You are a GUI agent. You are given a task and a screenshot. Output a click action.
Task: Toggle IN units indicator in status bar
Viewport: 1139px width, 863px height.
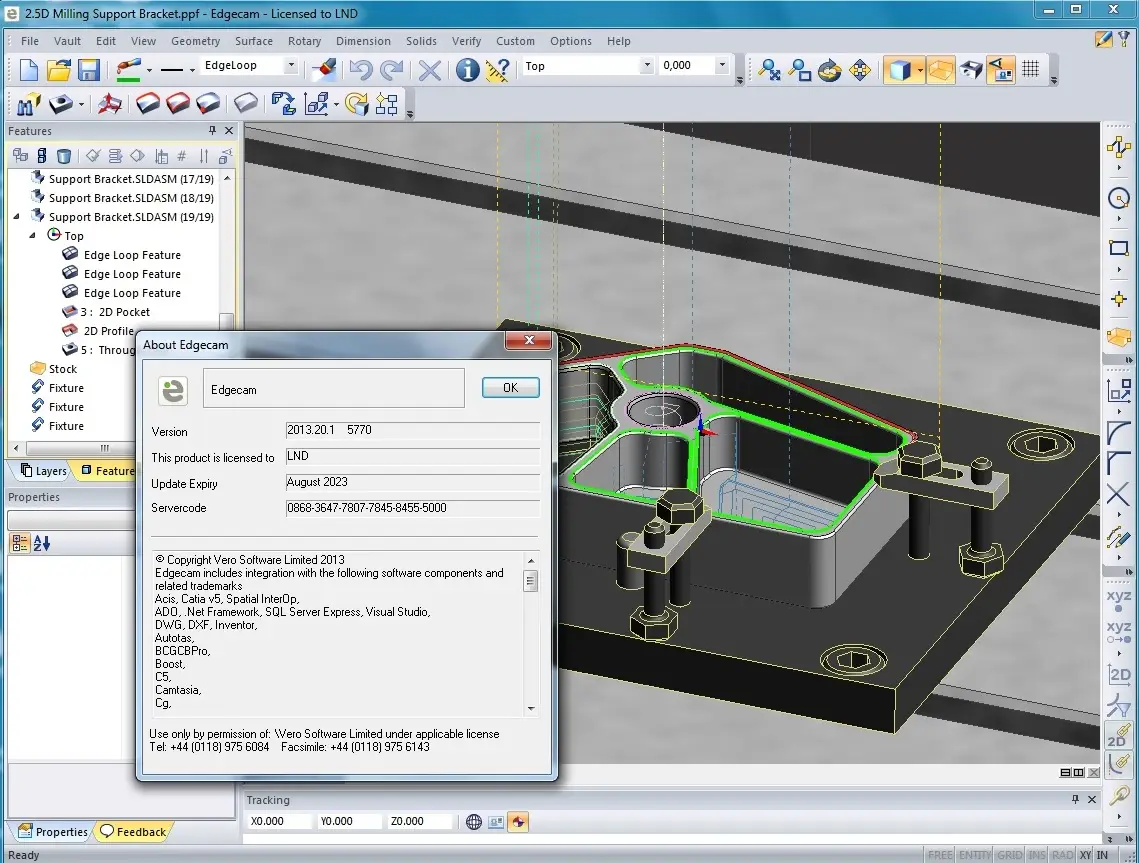1102,855
